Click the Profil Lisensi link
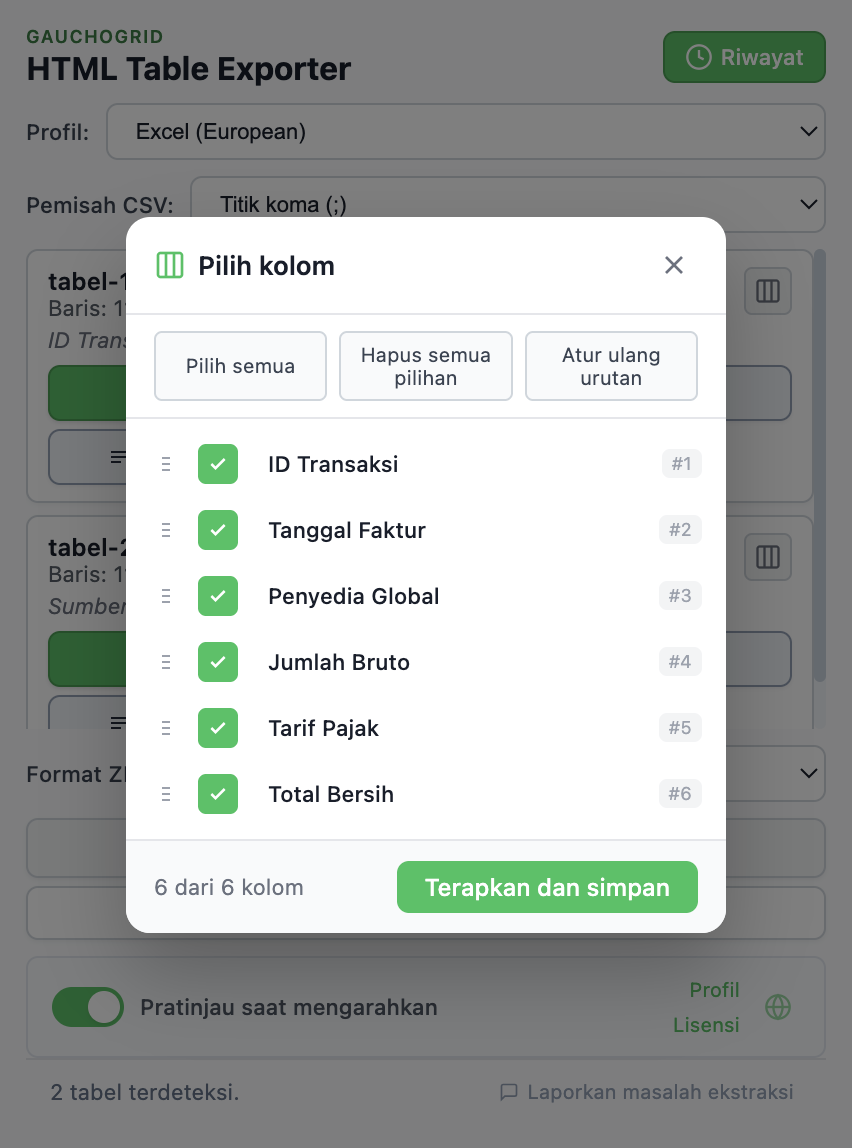 (712, 1007)
